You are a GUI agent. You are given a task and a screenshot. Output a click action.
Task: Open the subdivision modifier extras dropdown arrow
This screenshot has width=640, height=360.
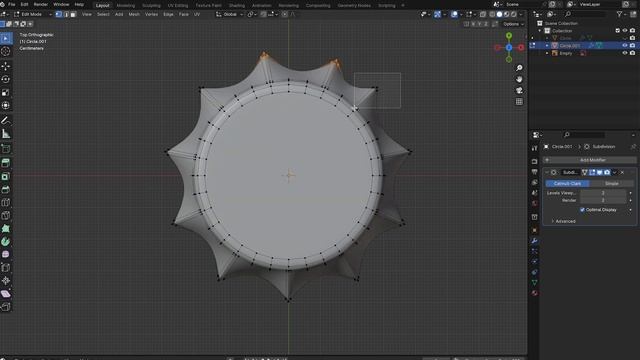tap(615, 172)
